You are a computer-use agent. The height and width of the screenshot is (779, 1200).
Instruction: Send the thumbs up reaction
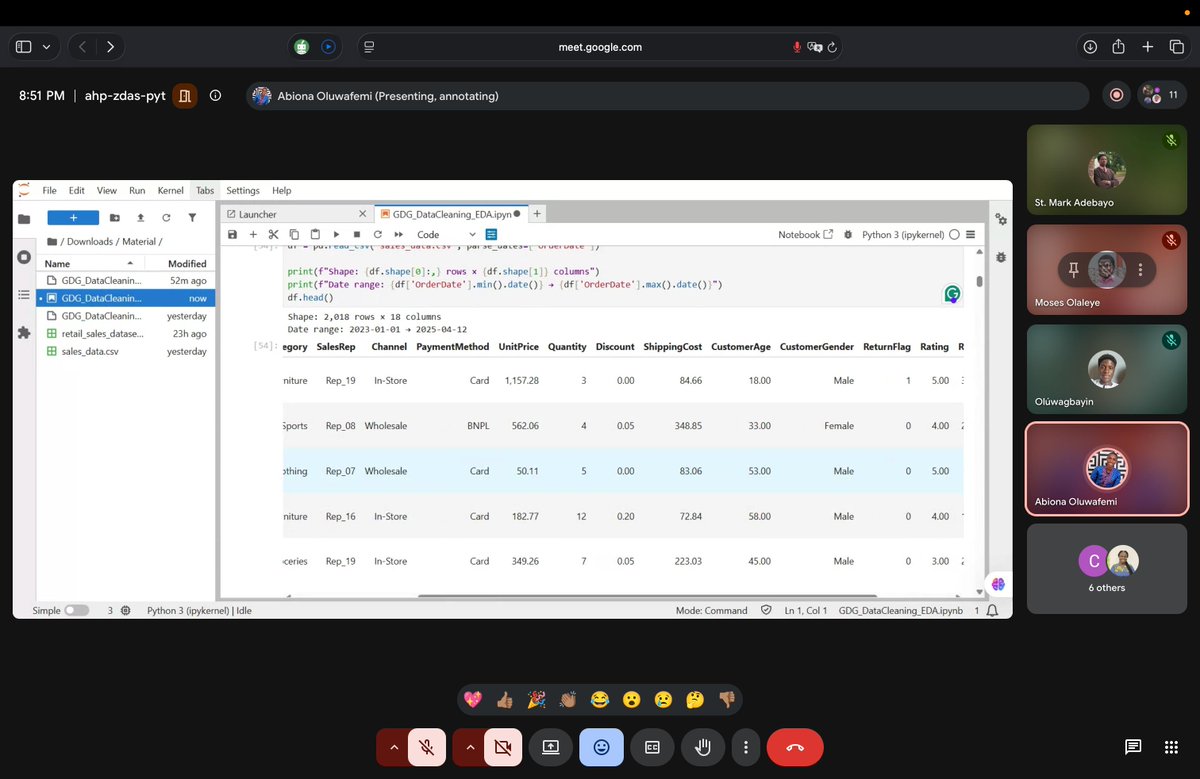point(505,700)
